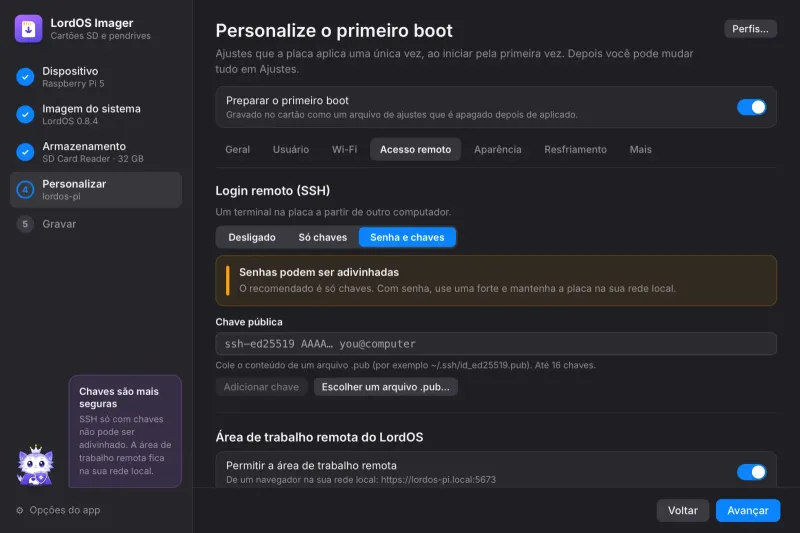Click the Área de trabalho remota do LordOS heading
The width and height of the screenshot is (800, 533).
[319, 437]
